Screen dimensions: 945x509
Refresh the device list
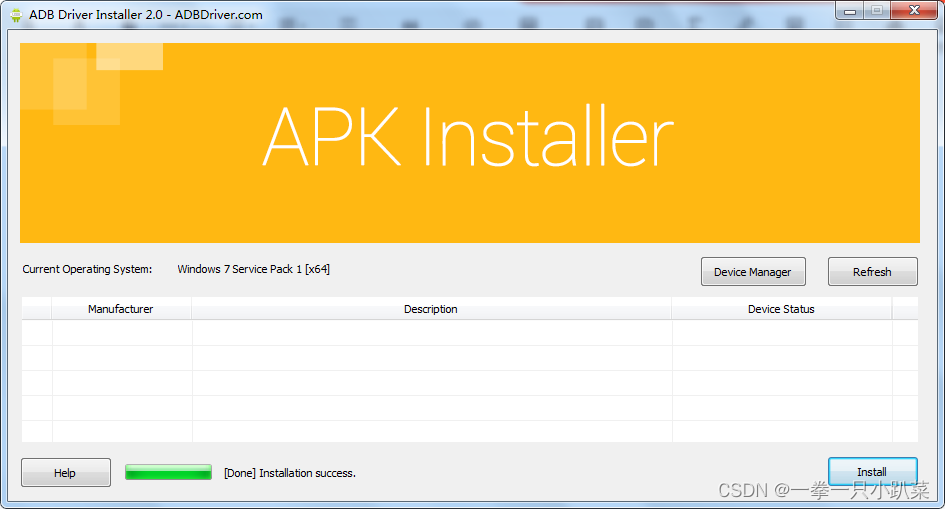[872, 272]
